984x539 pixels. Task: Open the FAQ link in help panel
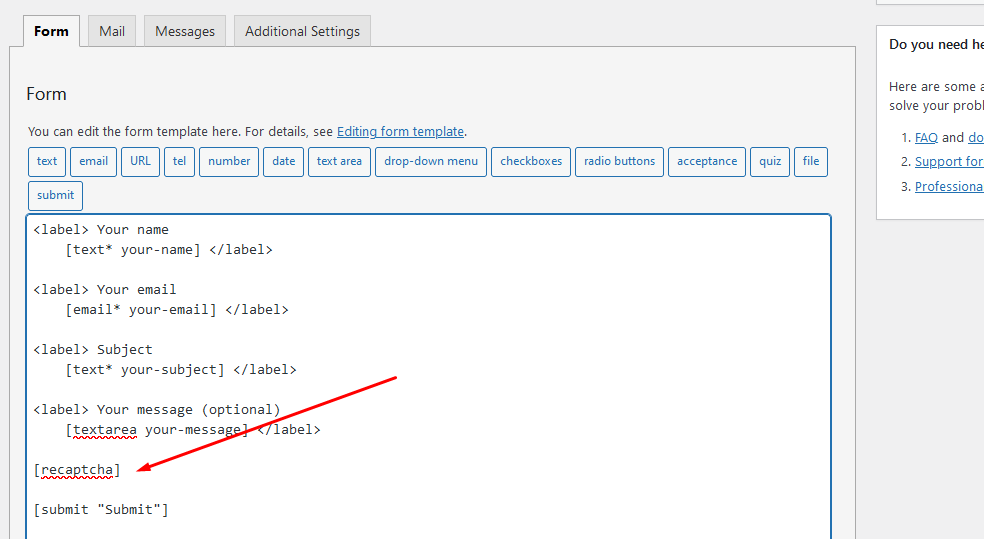click(926, 137)
